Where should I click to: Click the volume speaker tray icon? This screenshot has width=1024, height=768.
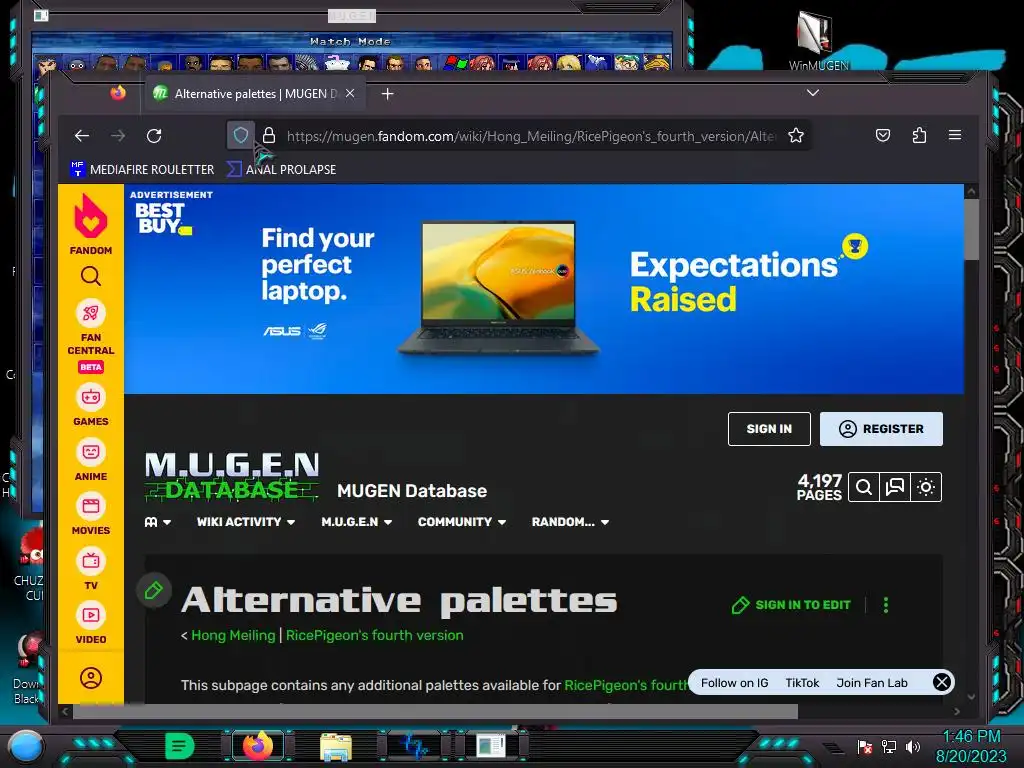(912, 746)
